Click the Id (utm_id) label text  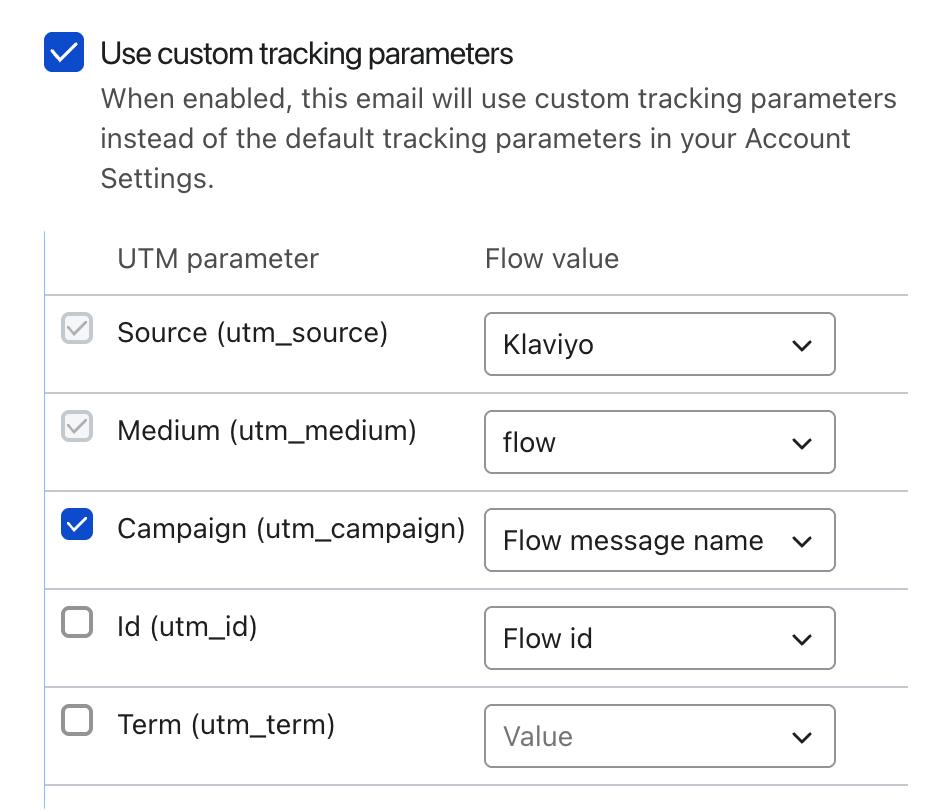coord(187,626)
